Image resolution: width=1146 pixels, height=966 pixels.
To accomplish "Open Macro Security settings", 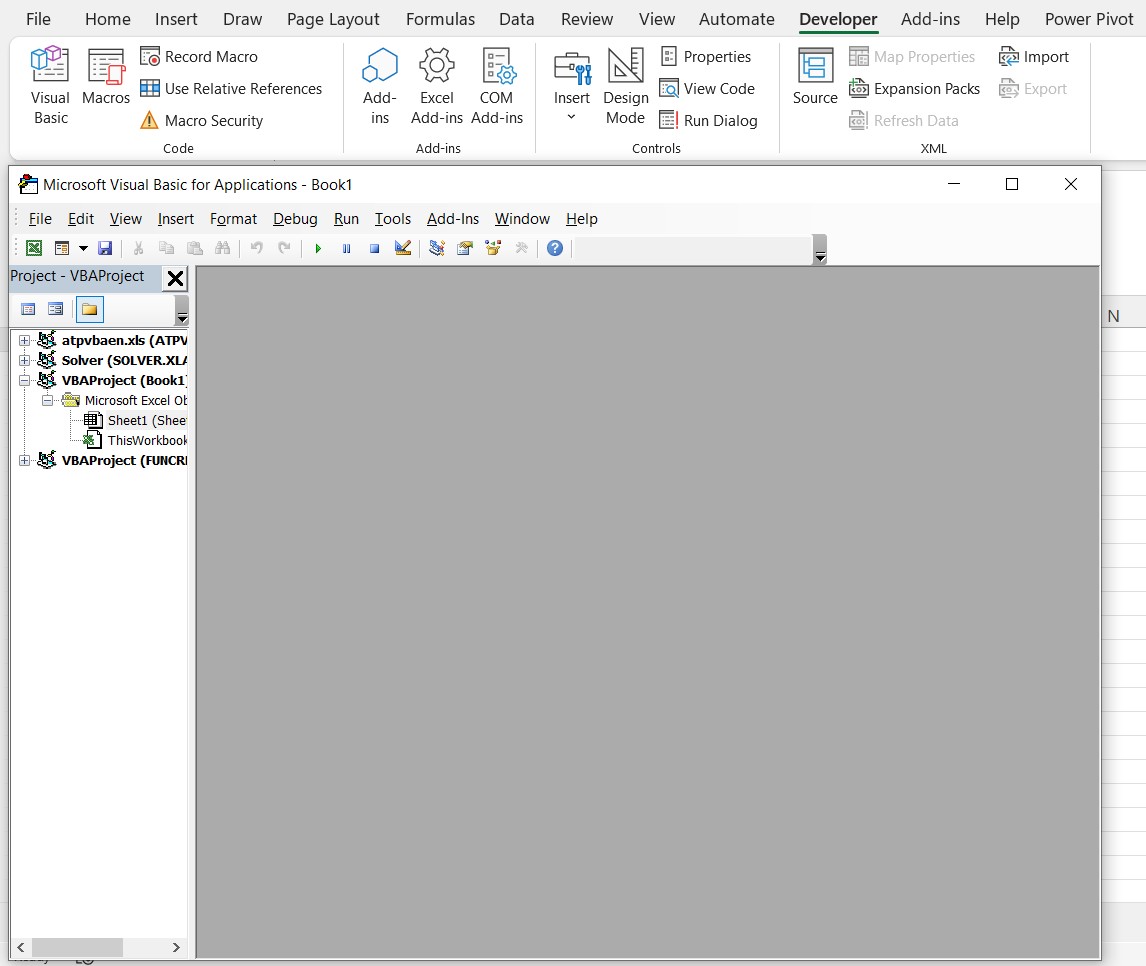I will pyautogui.click(x=211, y=120).
